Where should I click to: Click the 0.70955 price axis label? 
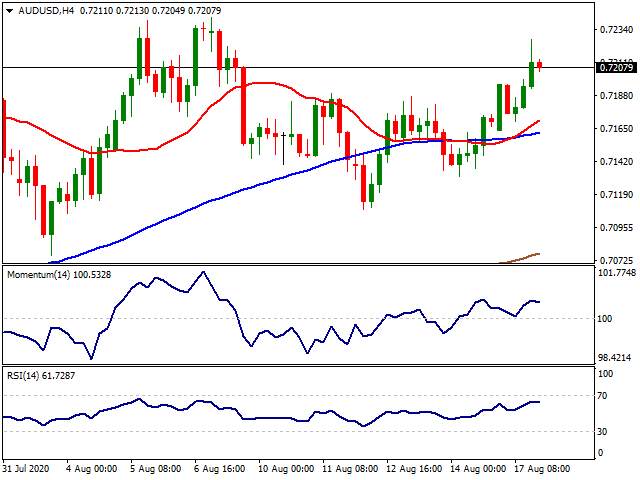click(x=617, y=227)
